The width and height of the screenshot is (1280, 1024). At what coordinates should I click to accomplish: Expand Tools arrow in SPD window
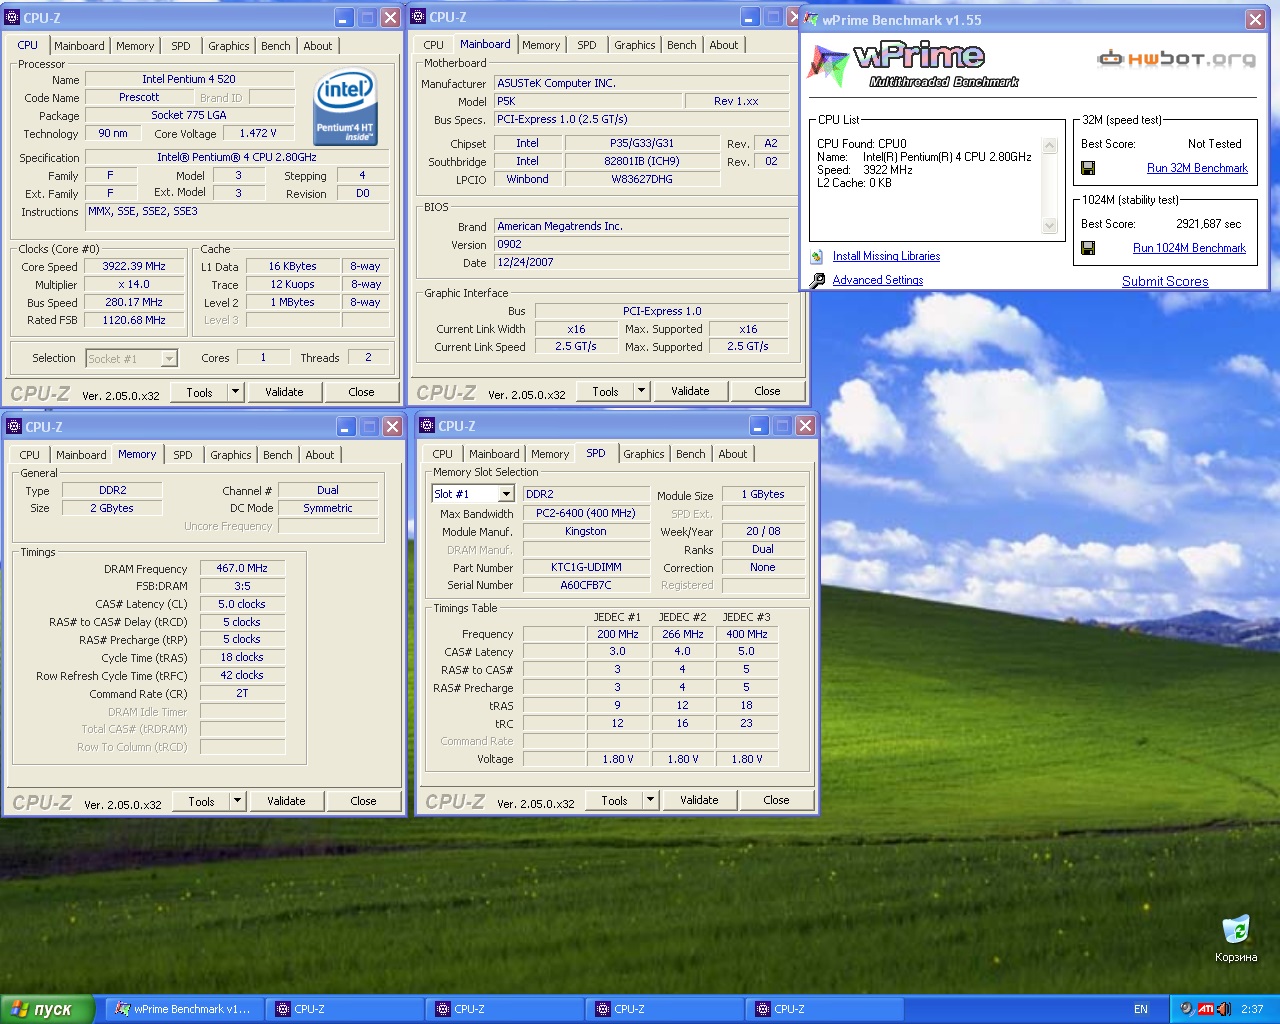[x=651, y=800]
